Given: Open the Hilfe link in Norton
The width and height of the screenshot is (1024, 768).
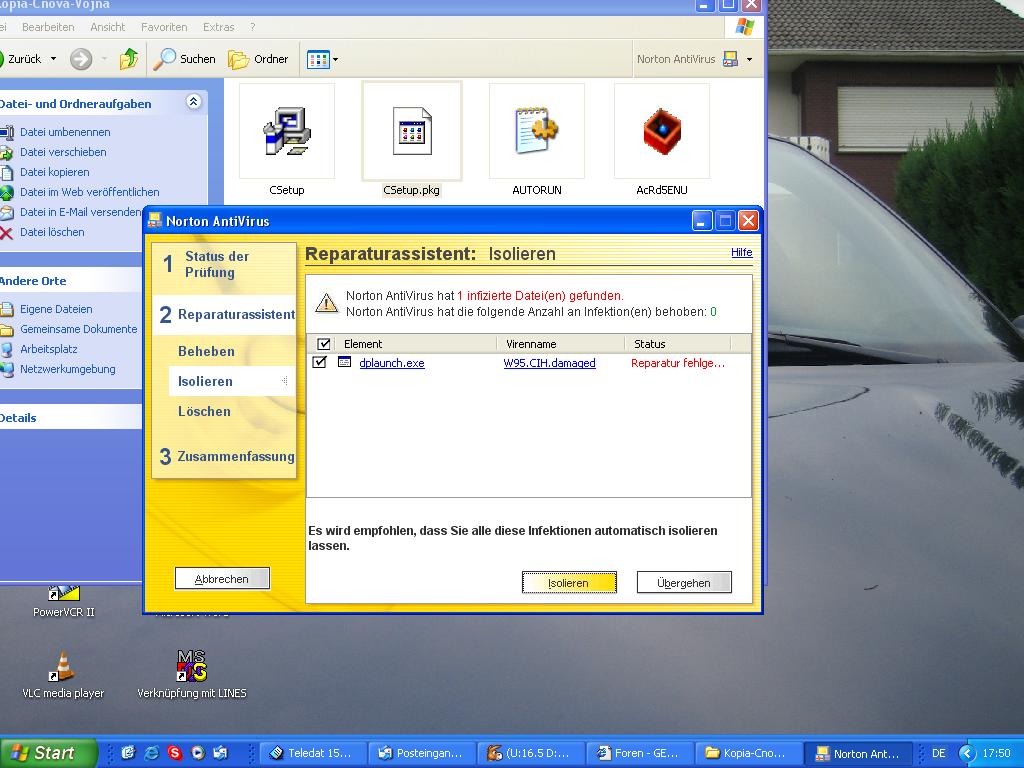Looking at the screenshot, I should (x=741, y=253).
